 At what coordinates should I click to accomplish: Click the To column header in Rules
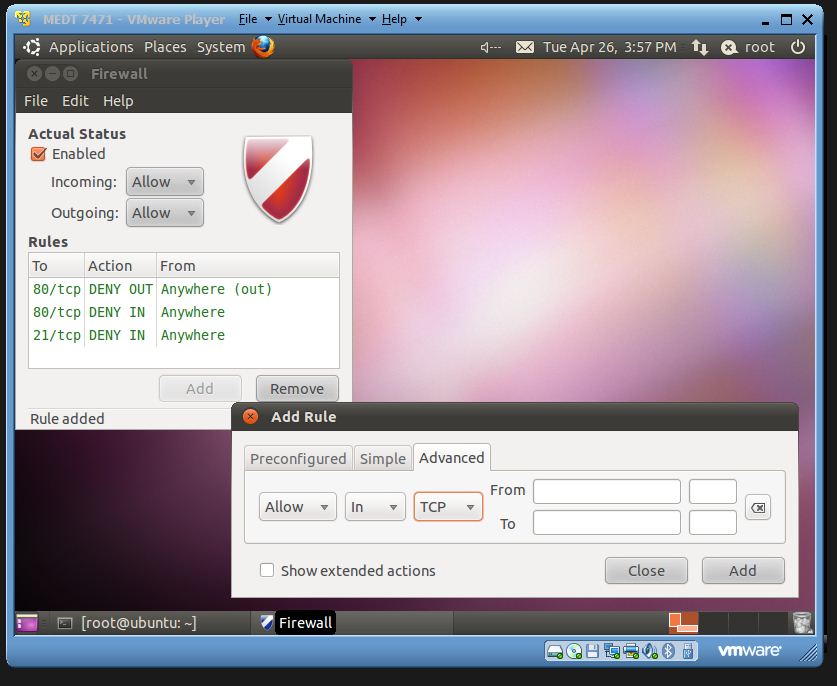(x=57, y=265)
